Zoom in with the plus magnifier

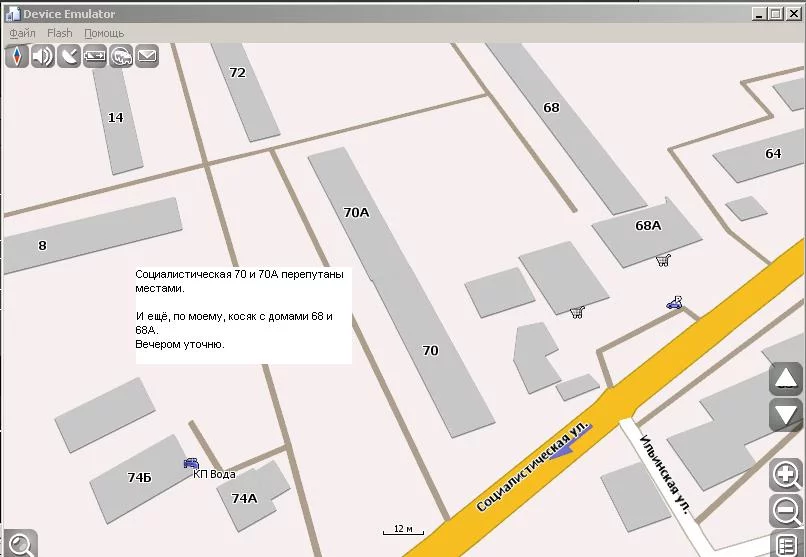click(786, 476)
